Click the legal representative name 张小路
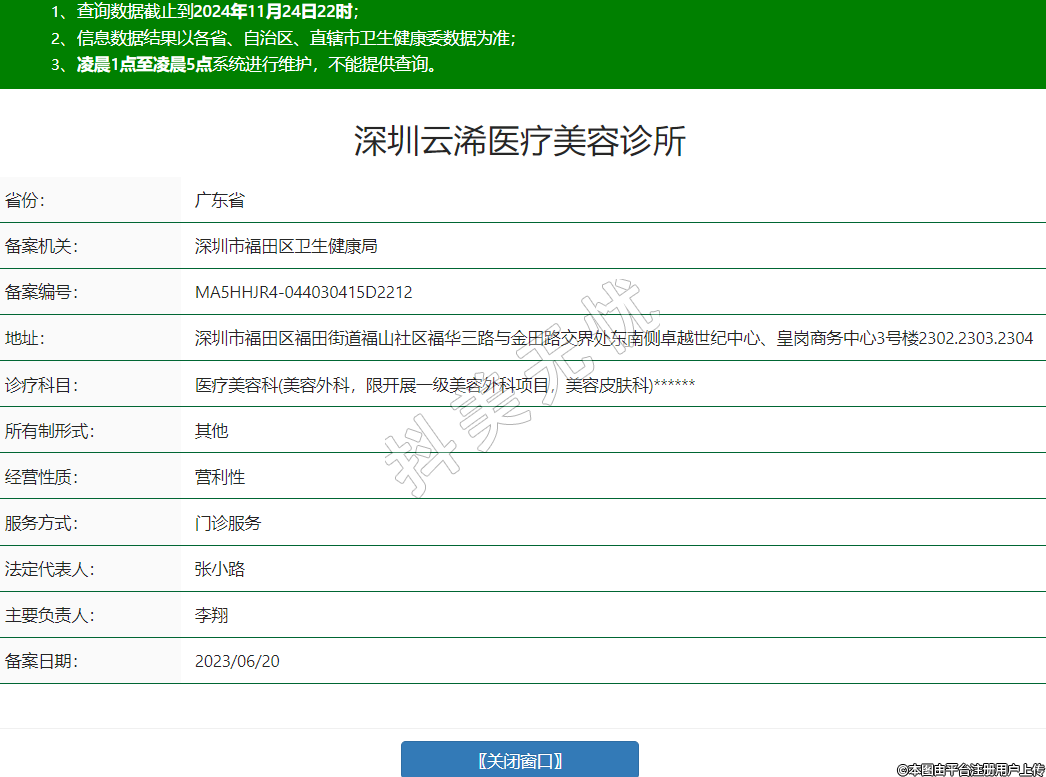The height and width of the screenshot is (777, 1046). coord(219,569)
